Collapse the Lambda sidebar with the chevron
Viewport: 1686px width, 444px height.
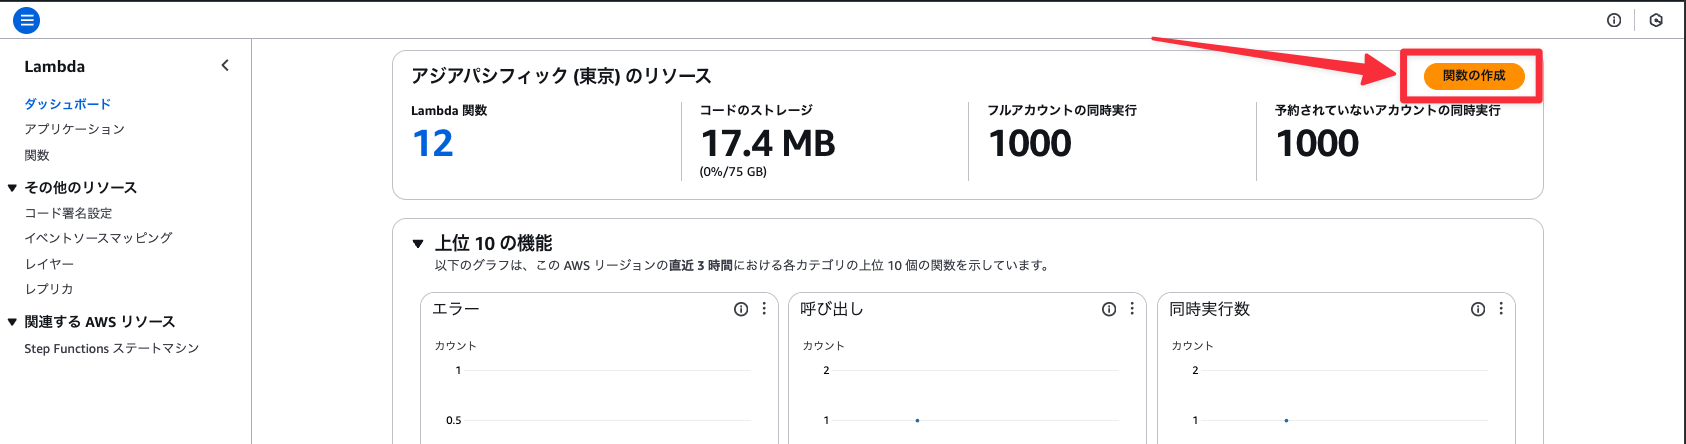[x=225, y=65]
